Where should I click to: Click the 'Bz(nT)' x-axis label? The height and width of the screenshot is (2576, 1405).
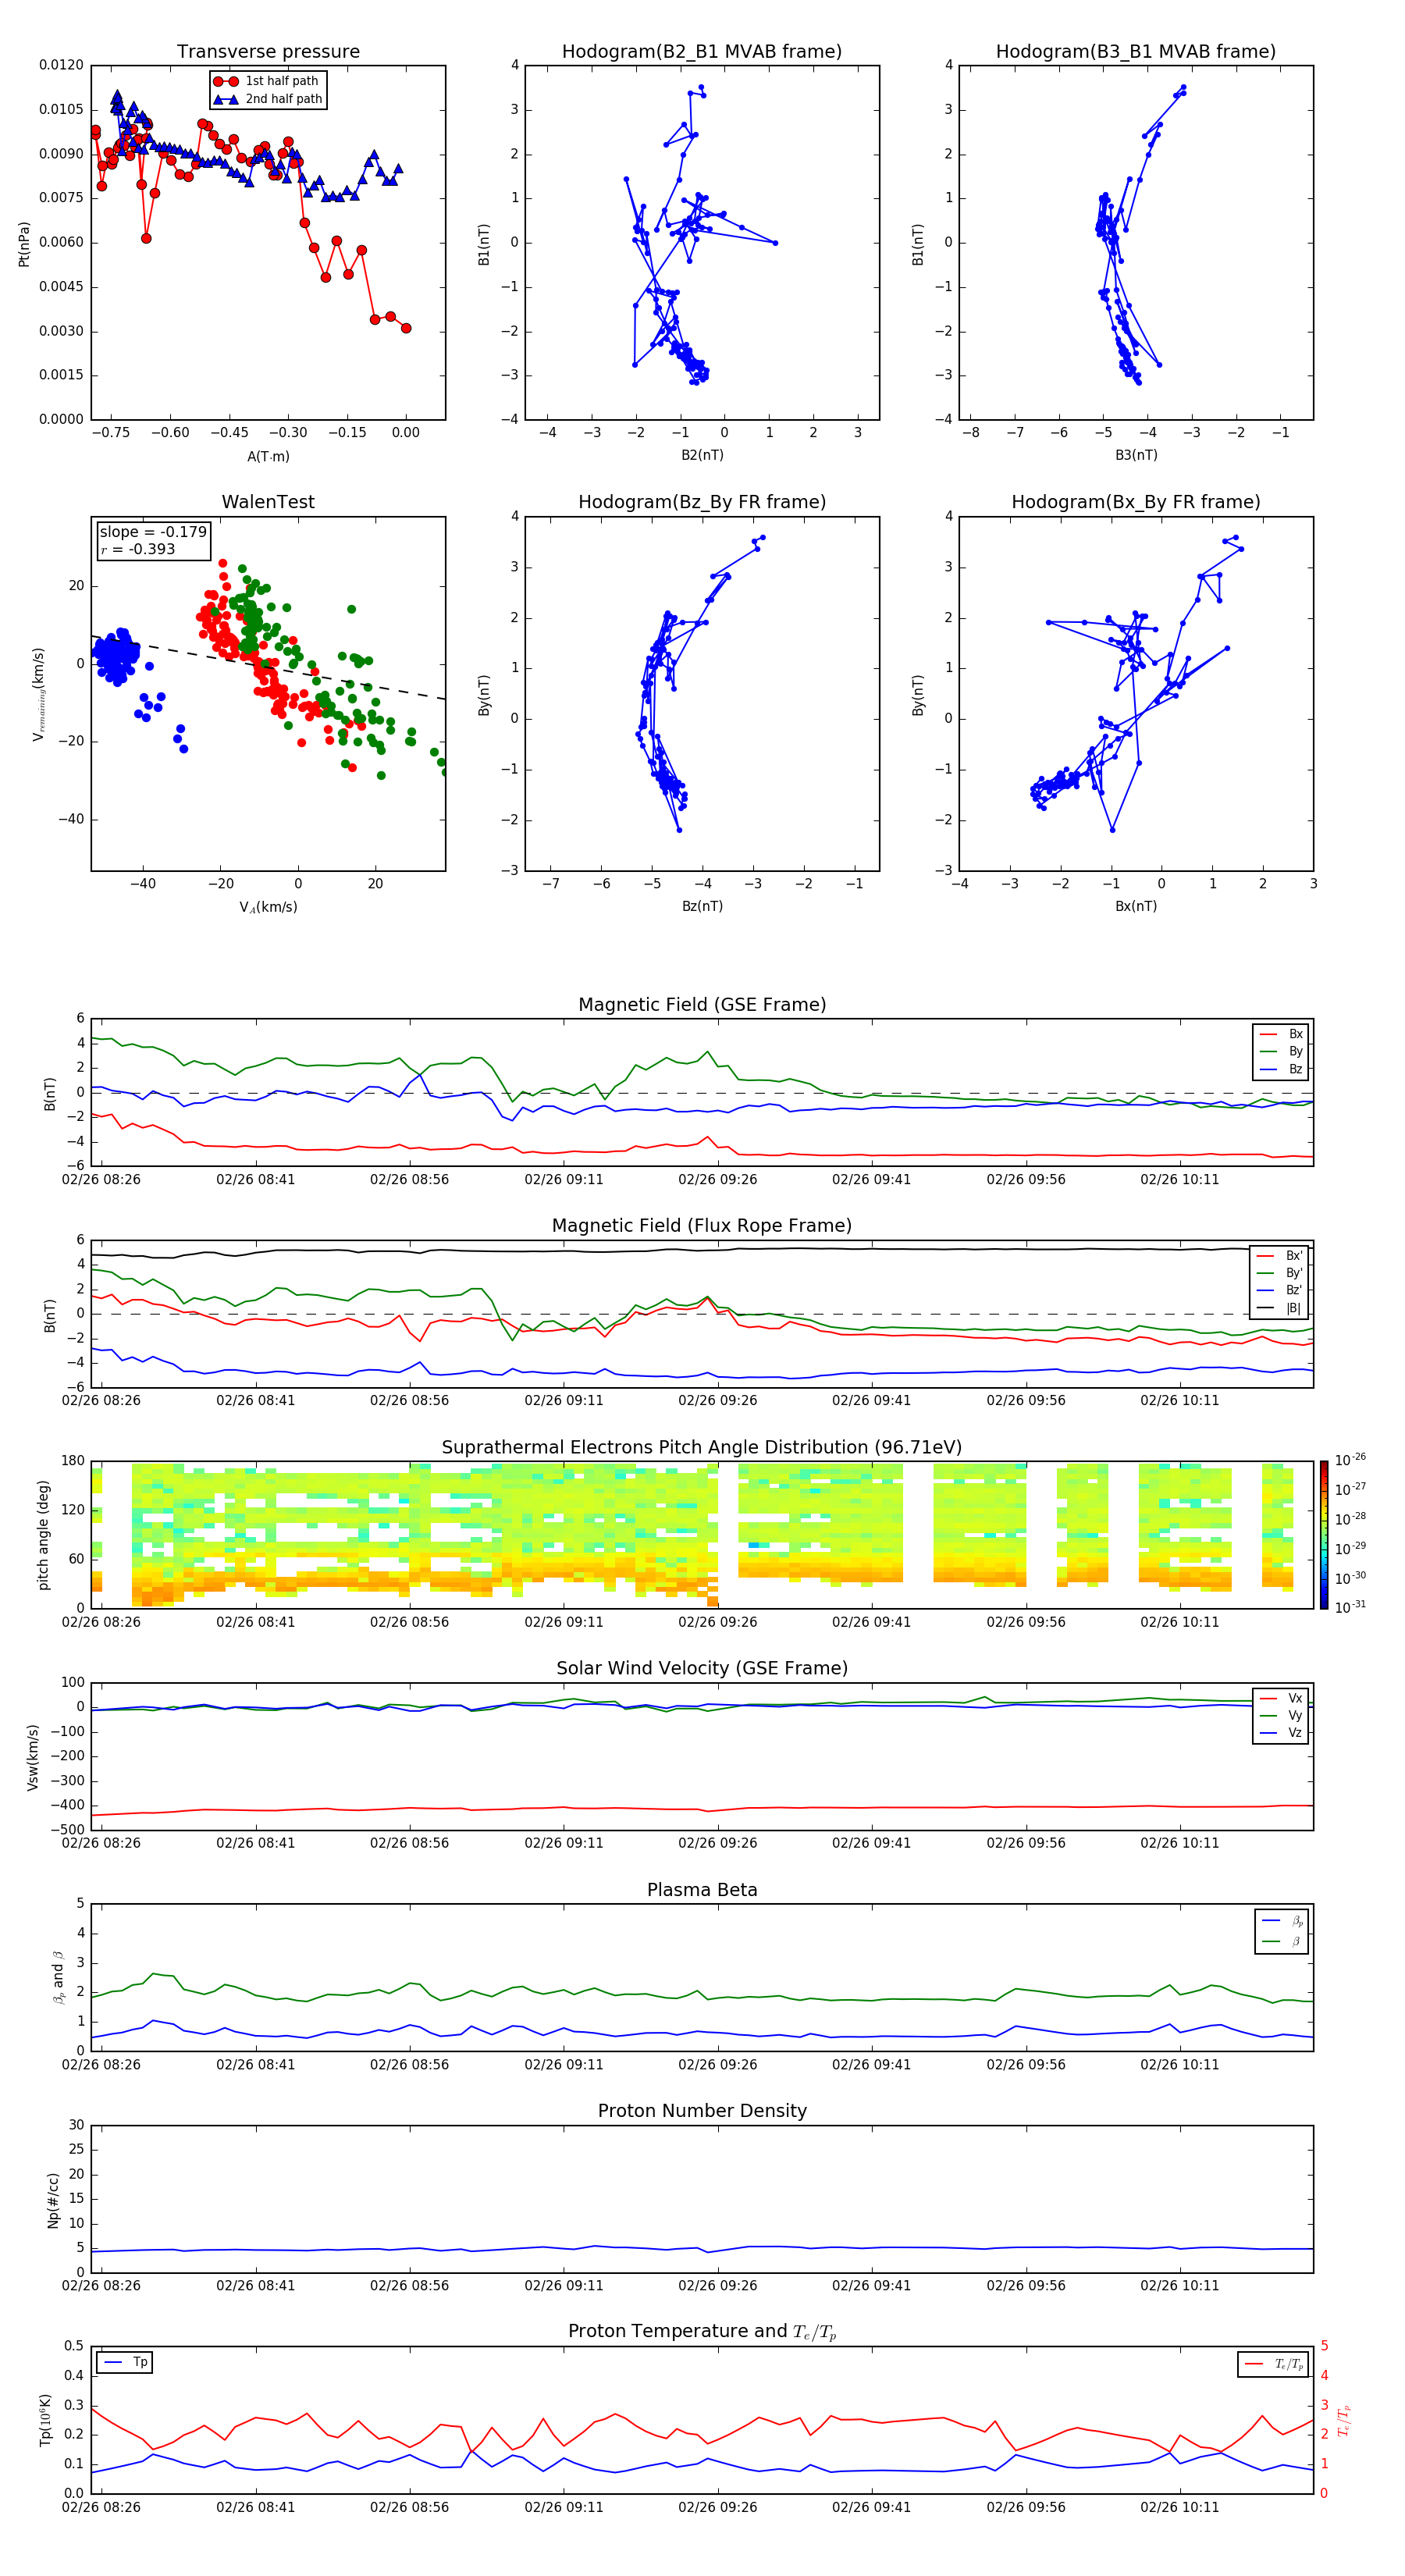pos(702,906)
